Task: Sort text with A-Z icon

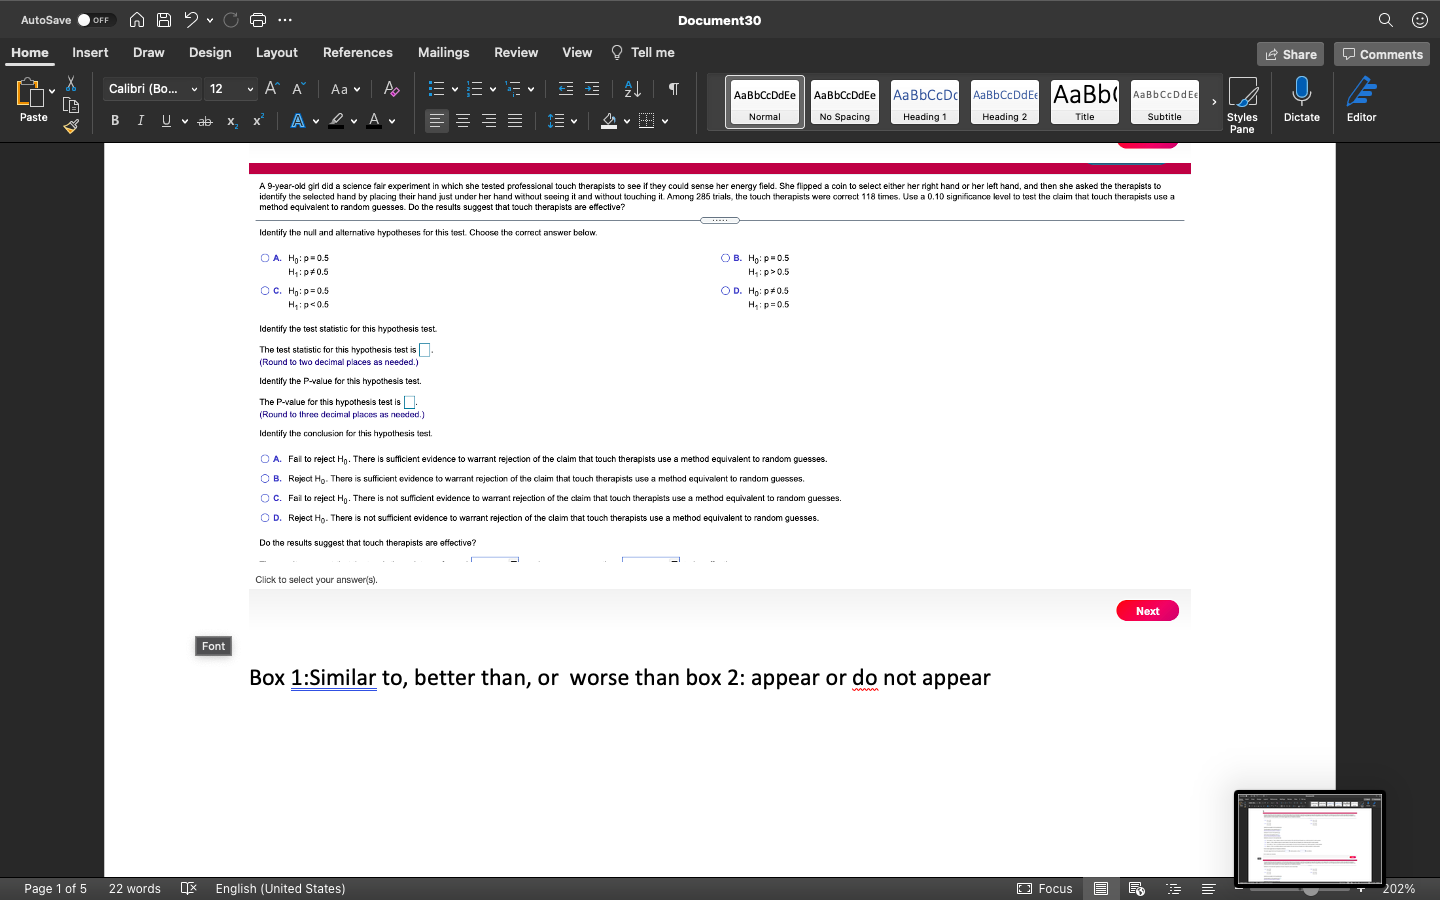Action: 633,89
